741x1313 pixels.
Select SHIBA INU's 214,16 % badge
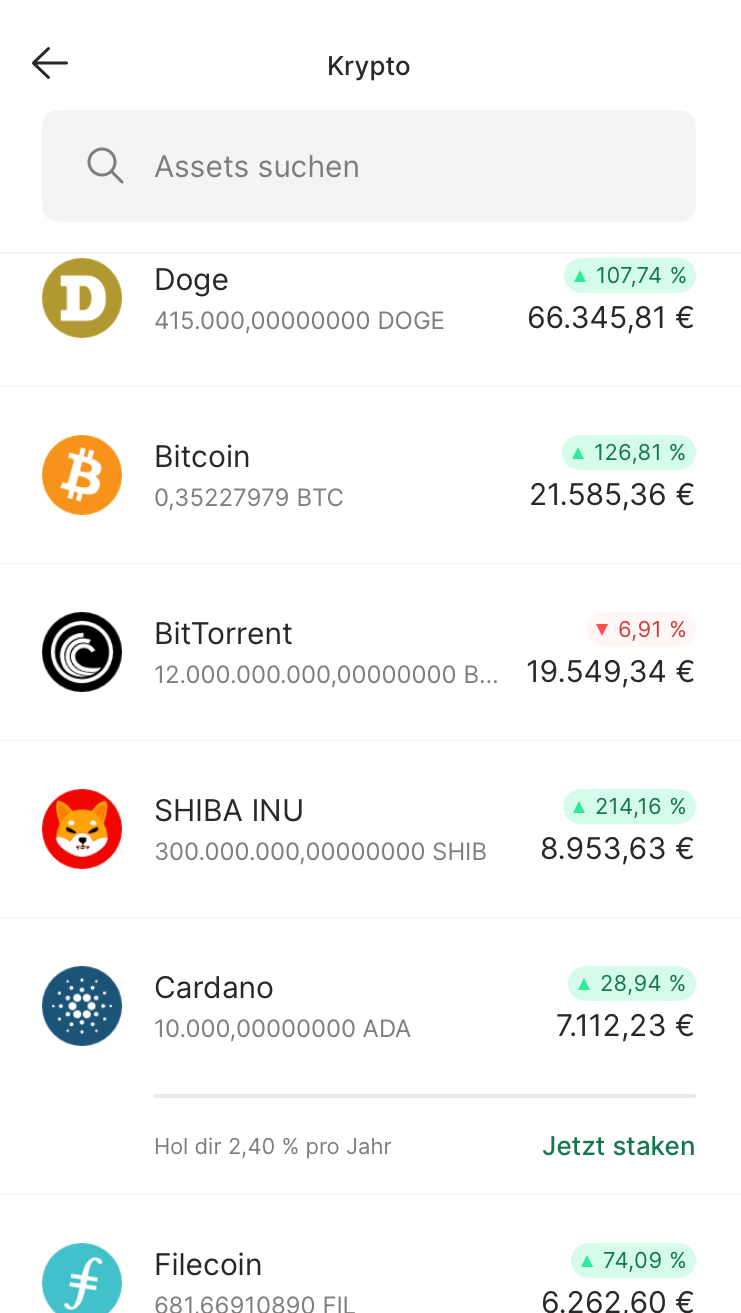[629, 807]
